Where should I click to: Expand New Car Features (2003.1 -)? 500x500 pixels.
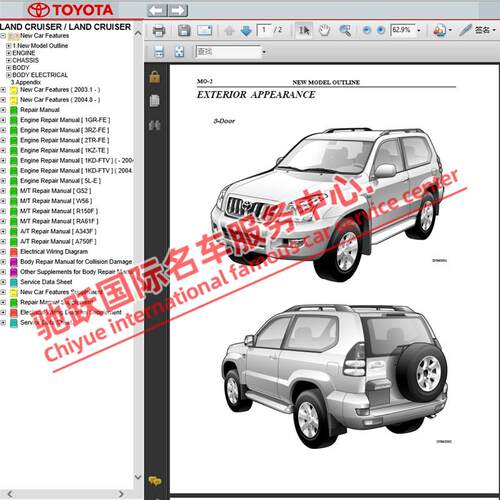[x=3, y=90]
